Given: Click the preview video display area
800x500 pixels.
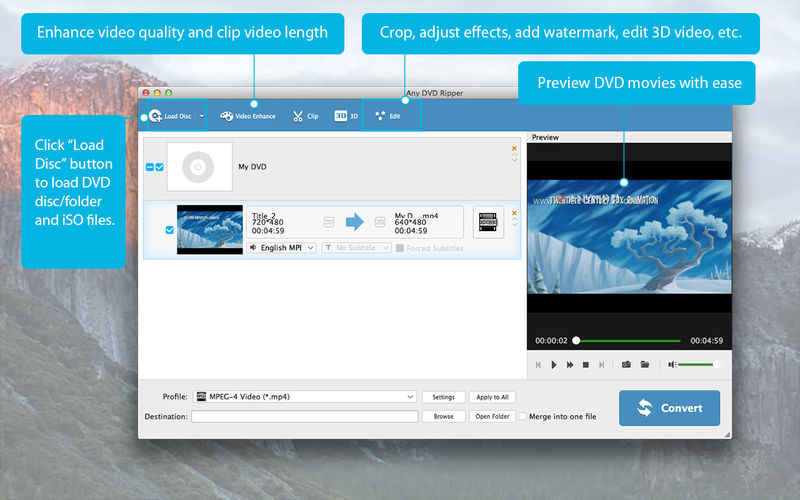Looking at the screenshot, I should tap(629, 237).
